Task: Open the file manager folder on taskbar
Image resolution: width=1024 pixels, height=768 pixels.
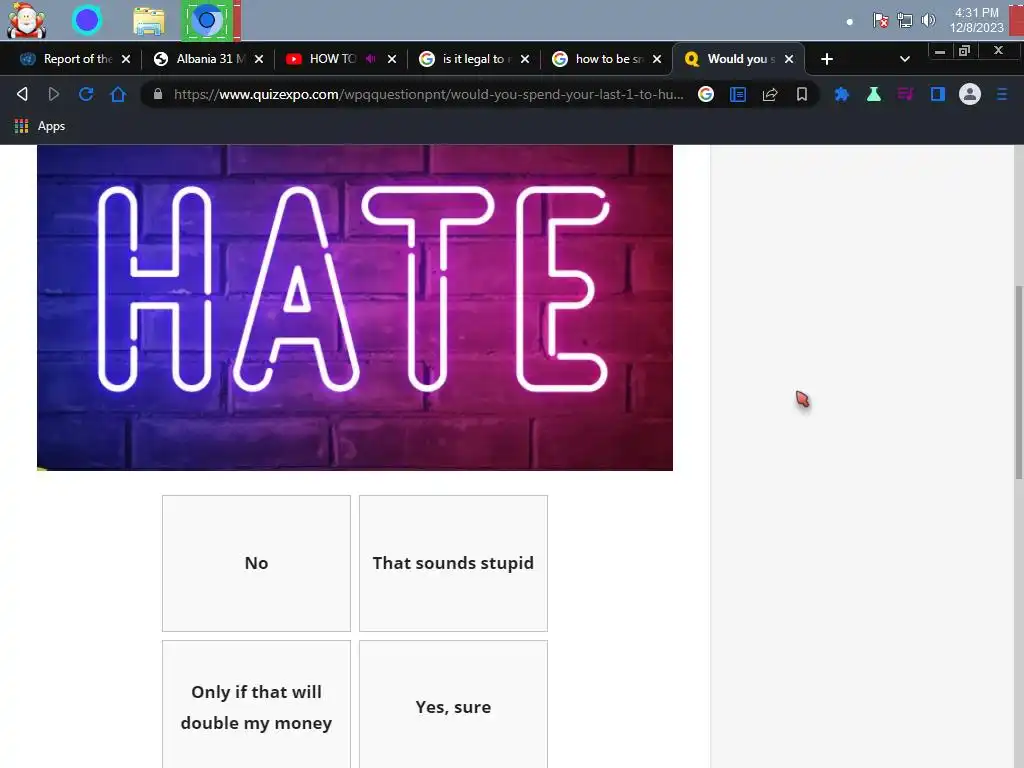Action: (x=149, y=21)
